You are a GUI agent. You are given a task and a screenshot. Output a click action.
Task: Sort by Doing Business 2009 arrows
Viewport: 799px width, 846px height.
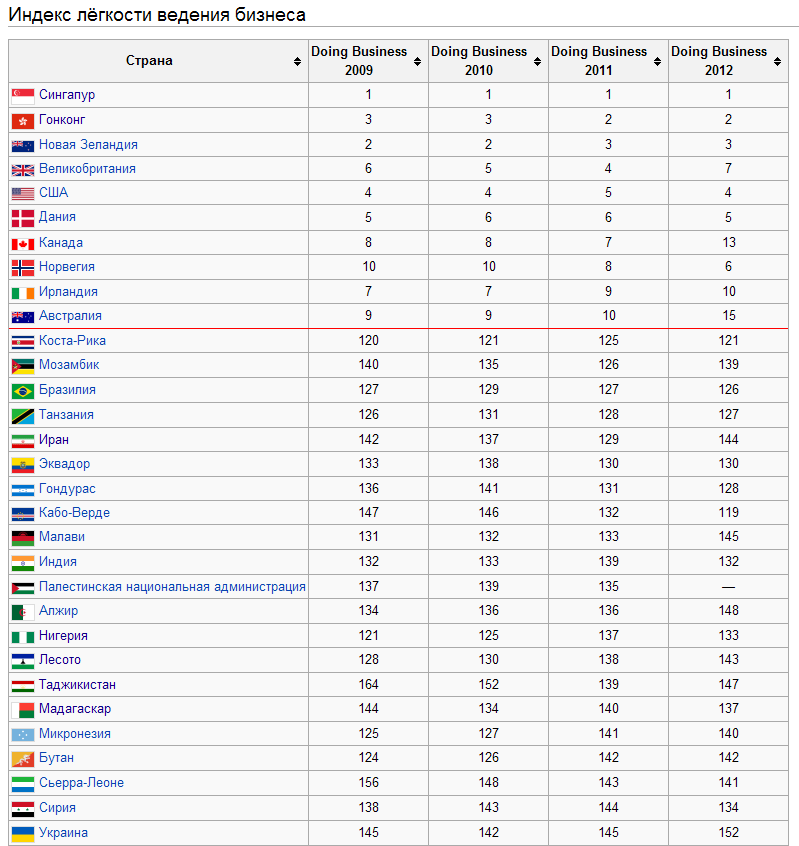click(417, 62)
